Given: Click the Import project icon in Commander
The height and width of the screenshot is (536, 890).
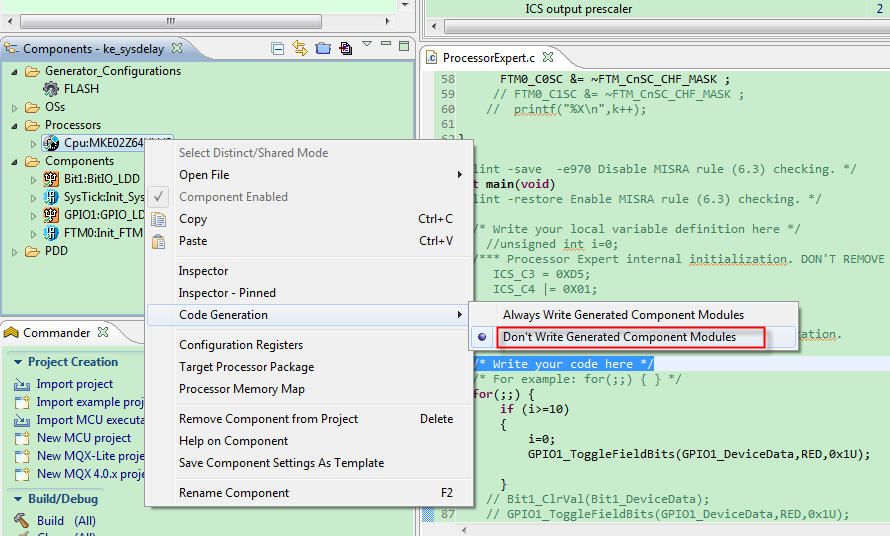Looking at the screenshot, I should pyautogui.click(x=22, y=385).
